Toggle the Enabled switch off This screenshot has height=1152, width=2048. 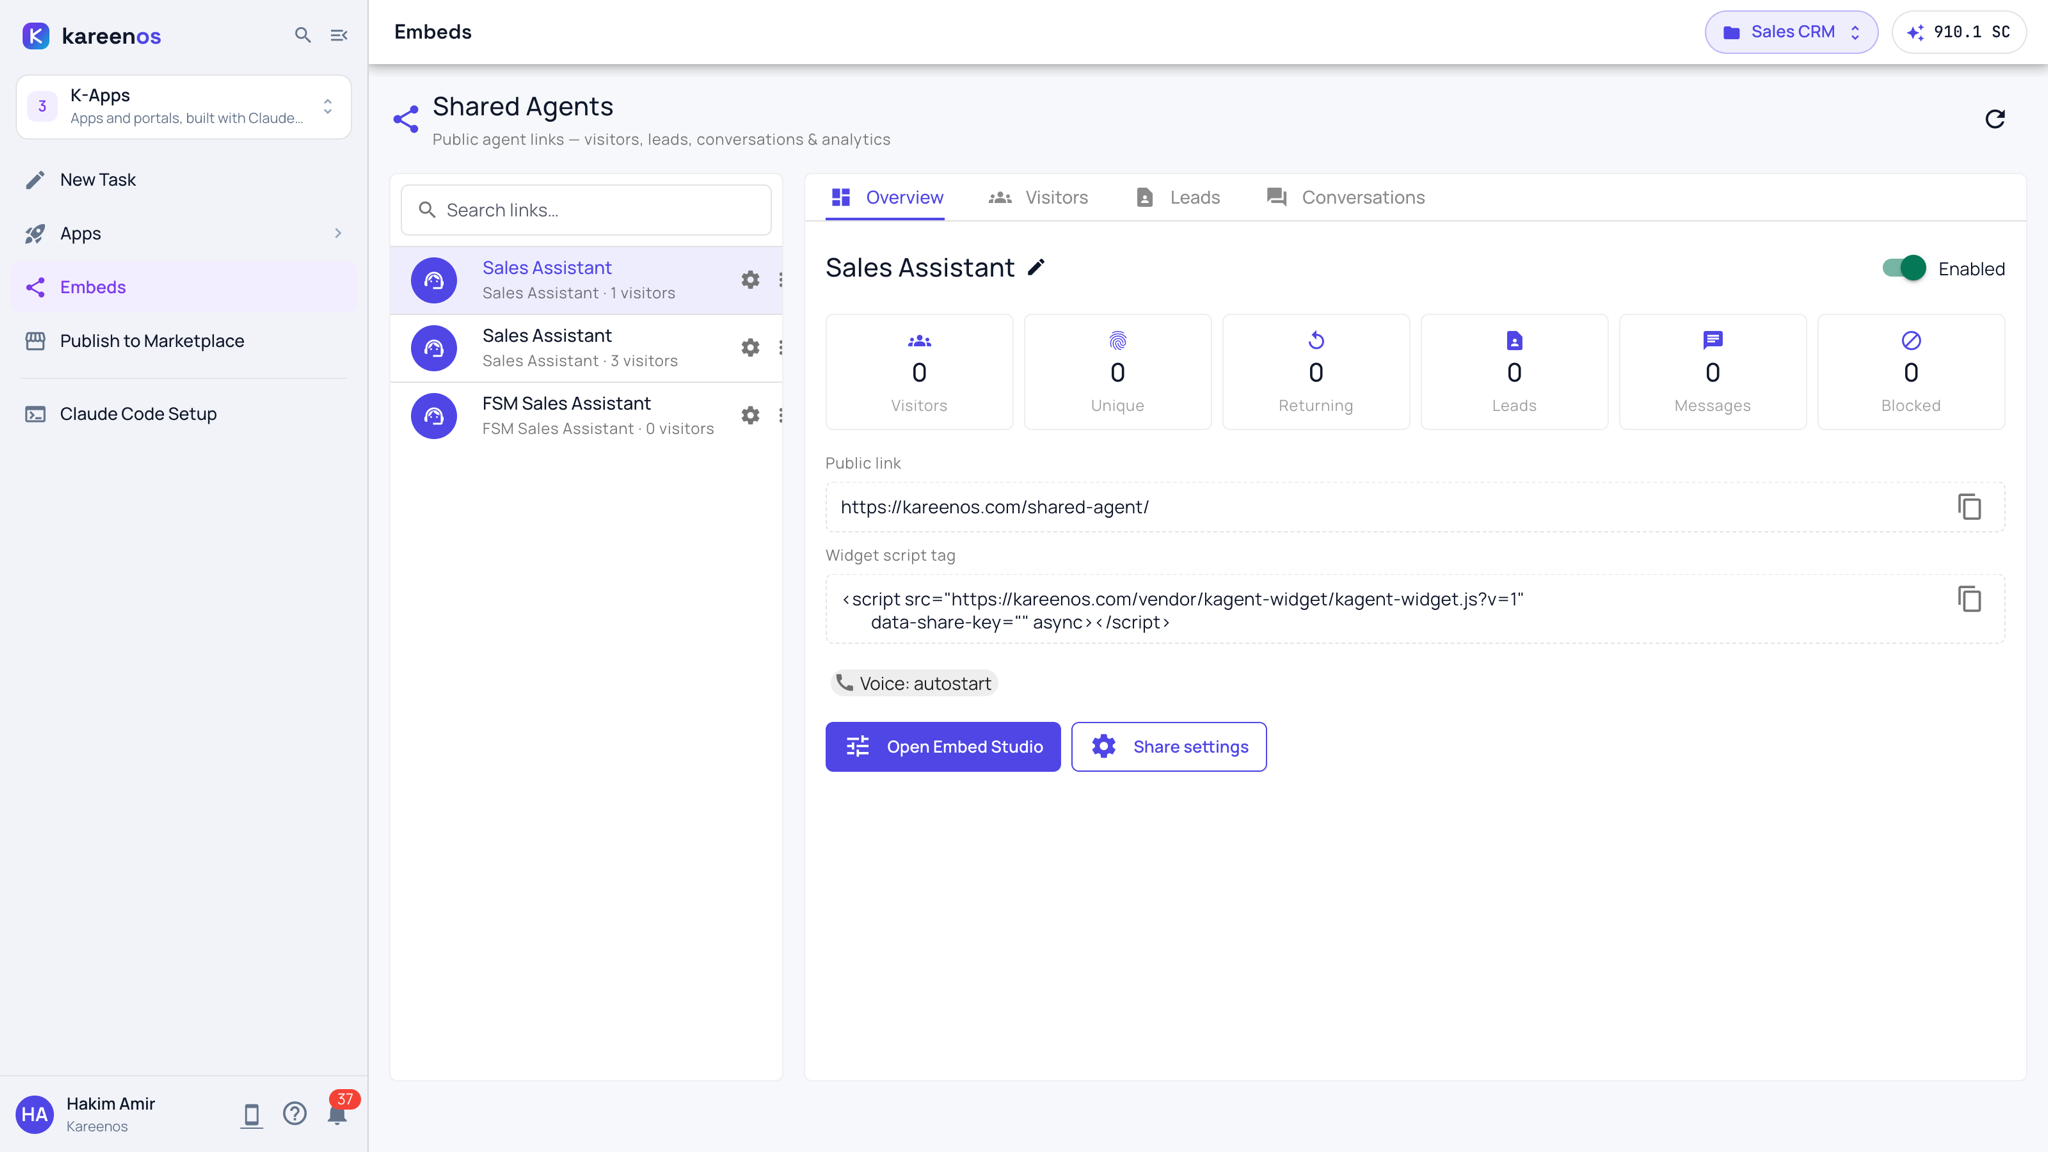pyautogui.click(x=1903, y=268)
